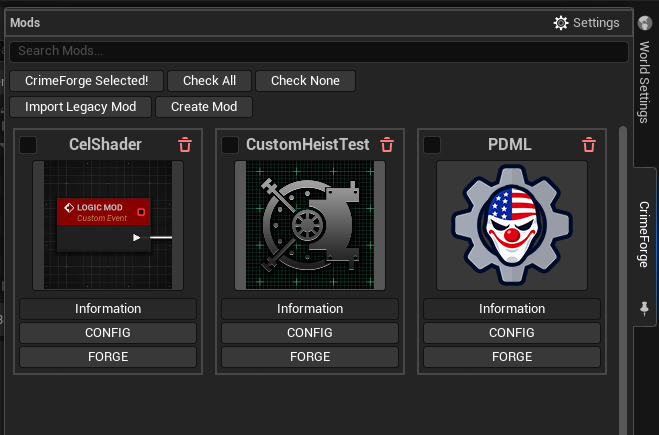Delete the CustomHeistTest mod with trash icon
The width and height of the screenshot is (659, 435).
387,145
